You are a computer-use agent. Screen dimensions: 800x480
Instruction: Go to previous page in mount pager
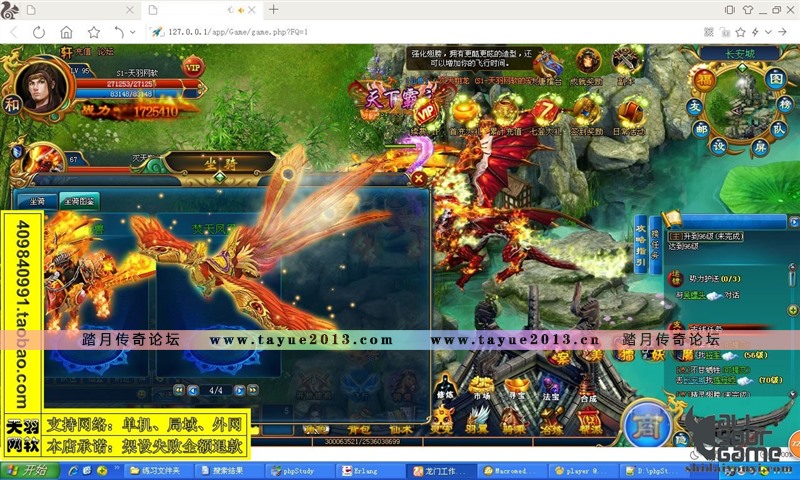point(191,390)
